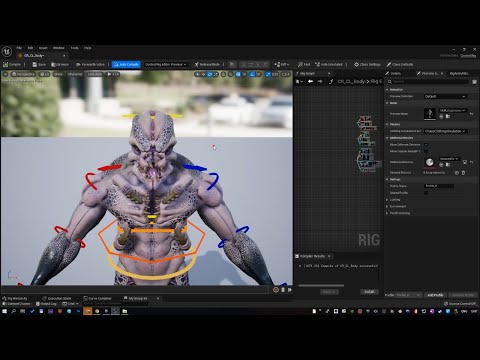This screenshot has height=360, width=480.
Task: Toggle rotation snapping in viewport
Action: pos(252,74)
